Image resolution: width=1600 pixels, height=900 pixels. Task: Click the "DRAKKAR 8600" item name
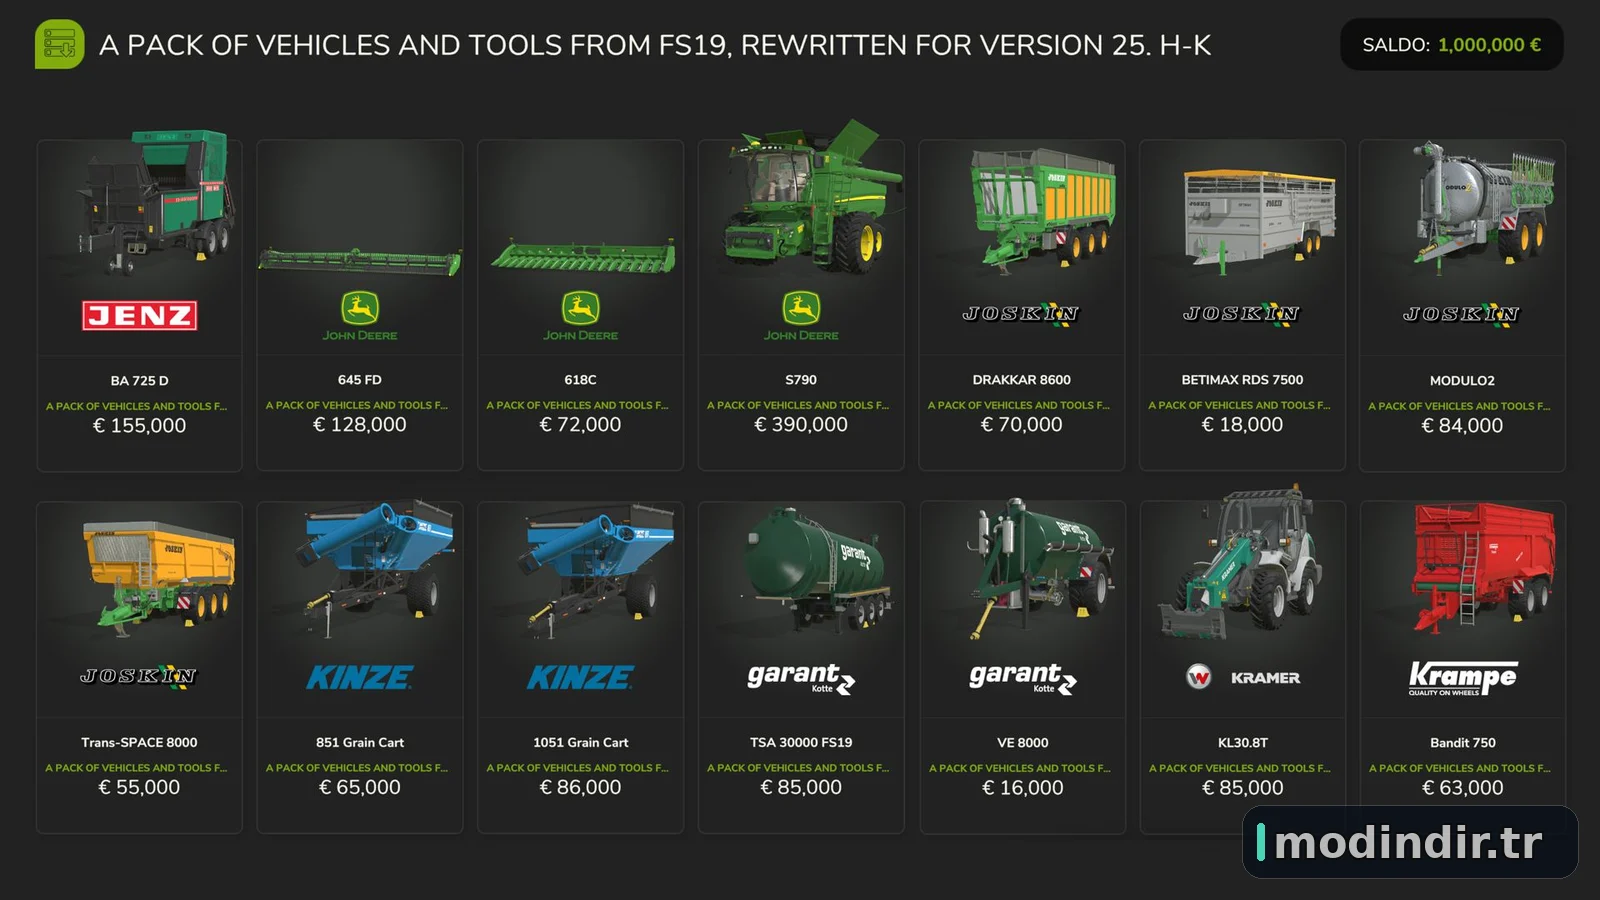tap(1021, 380)
